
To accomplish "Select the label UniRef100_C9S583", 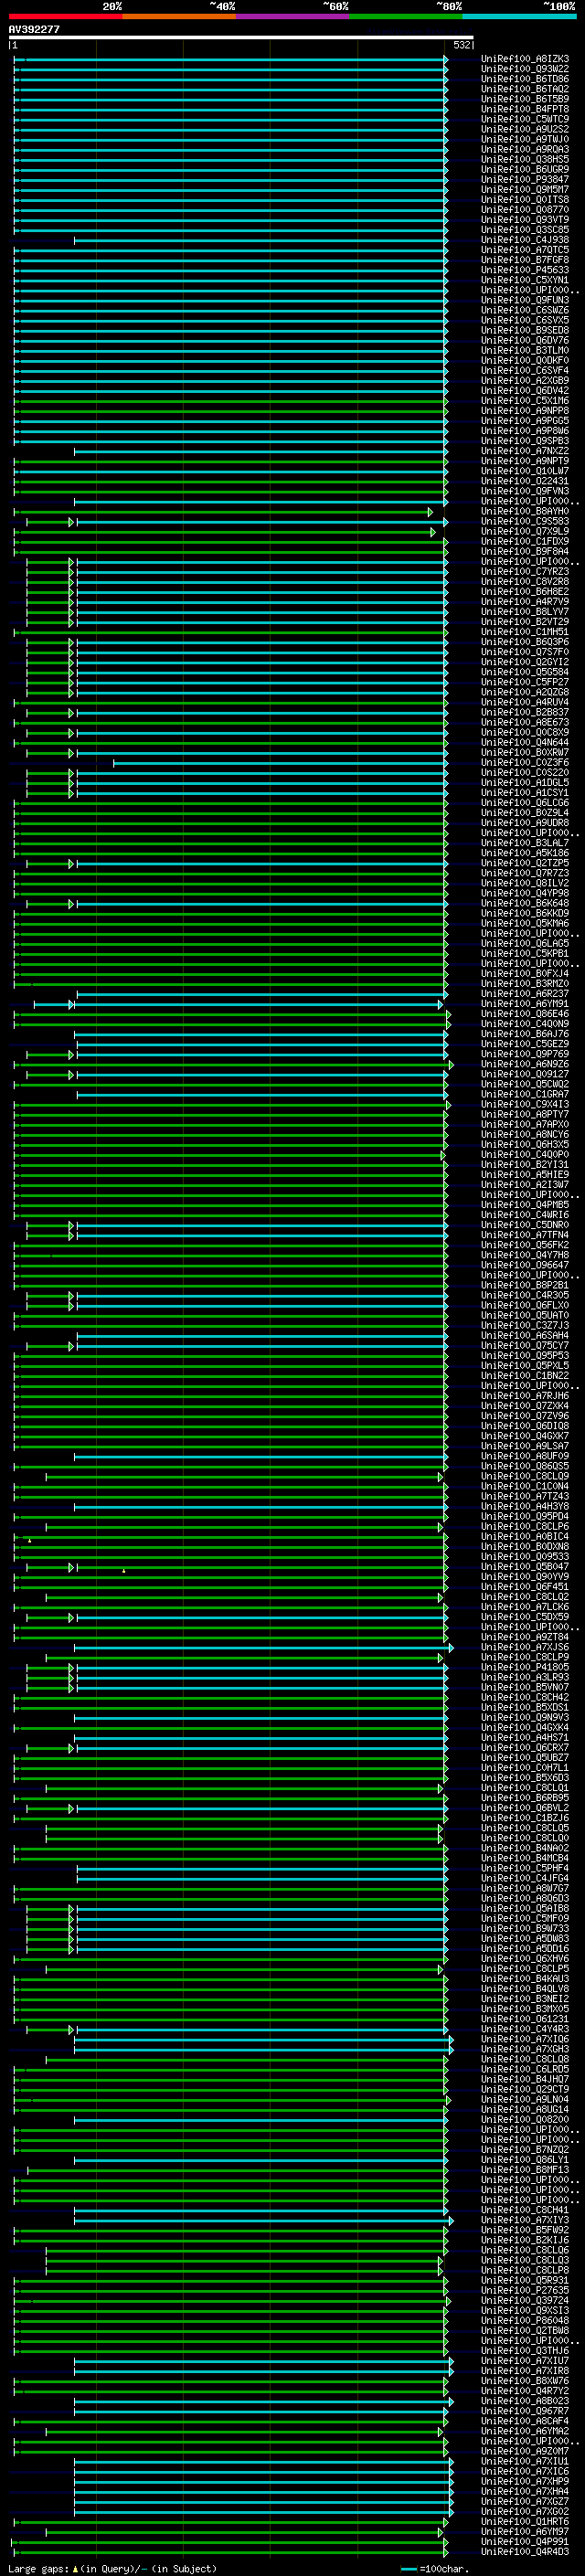I will point(525,521).
